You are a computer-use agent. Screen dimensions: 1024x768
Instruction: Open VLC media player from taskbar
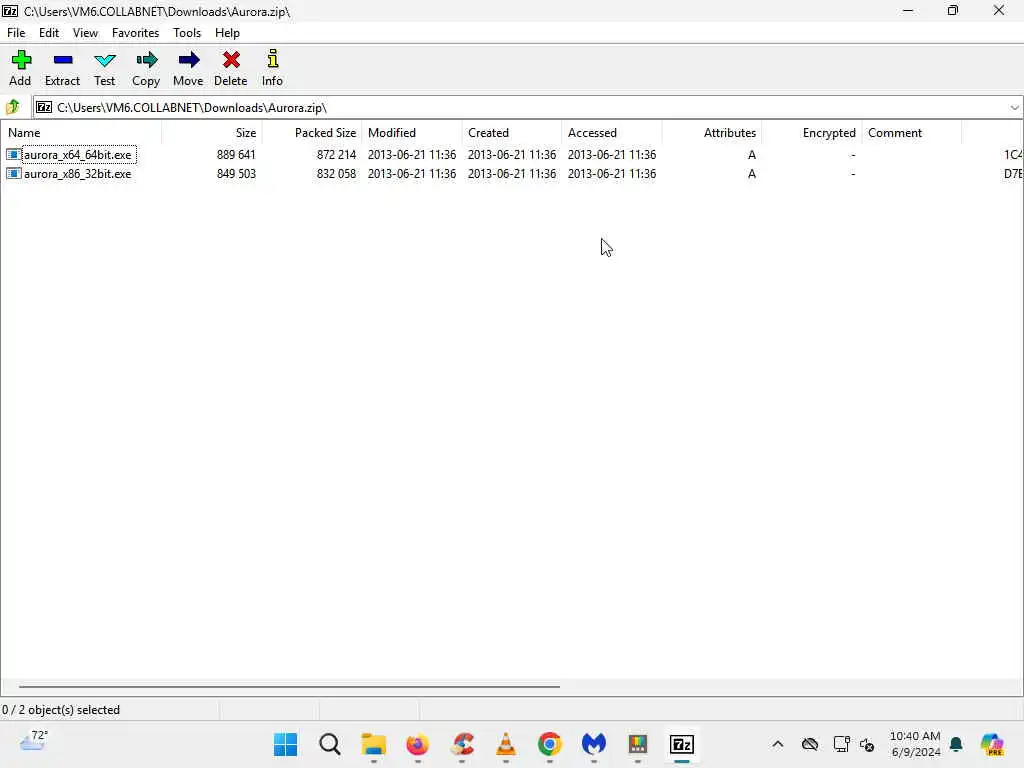[x=505, y=744]
